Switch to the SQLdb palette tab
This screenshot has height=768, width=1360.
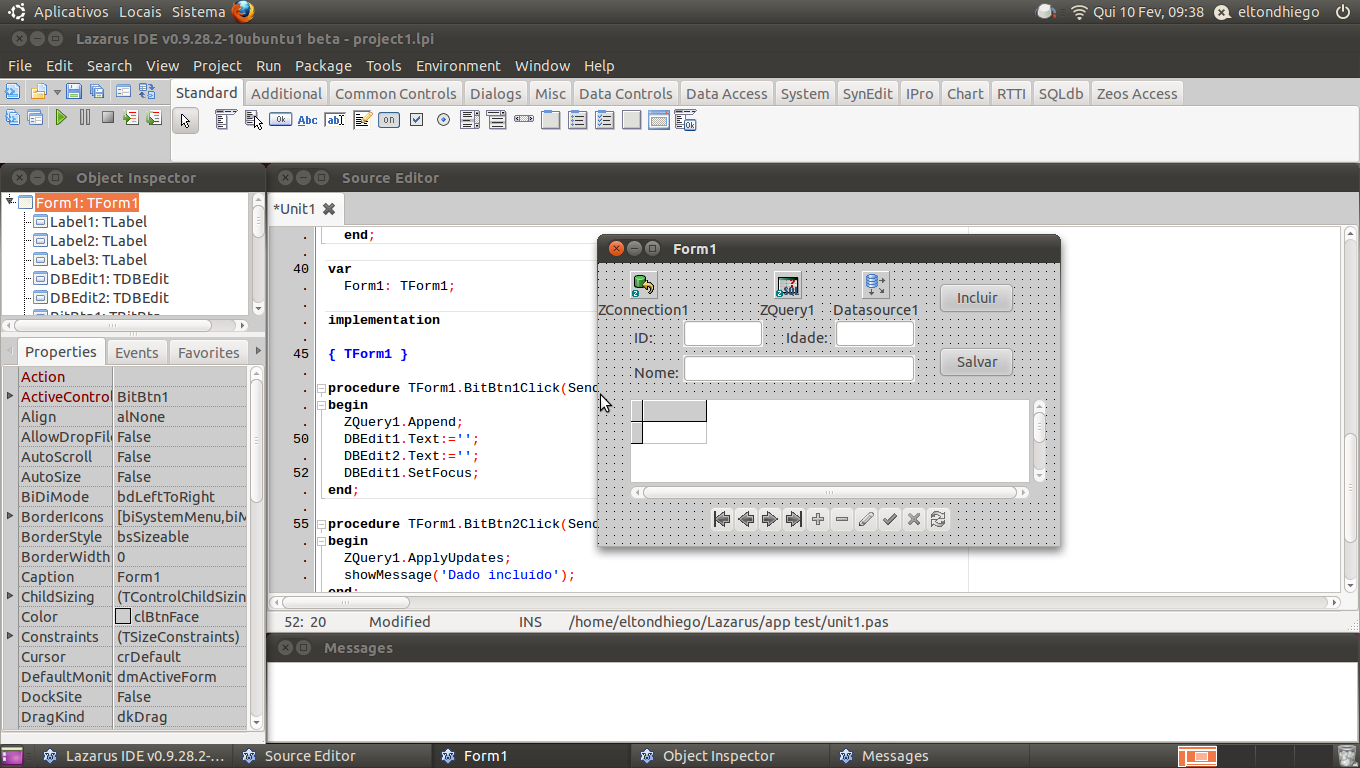[x=1060, y=93]
